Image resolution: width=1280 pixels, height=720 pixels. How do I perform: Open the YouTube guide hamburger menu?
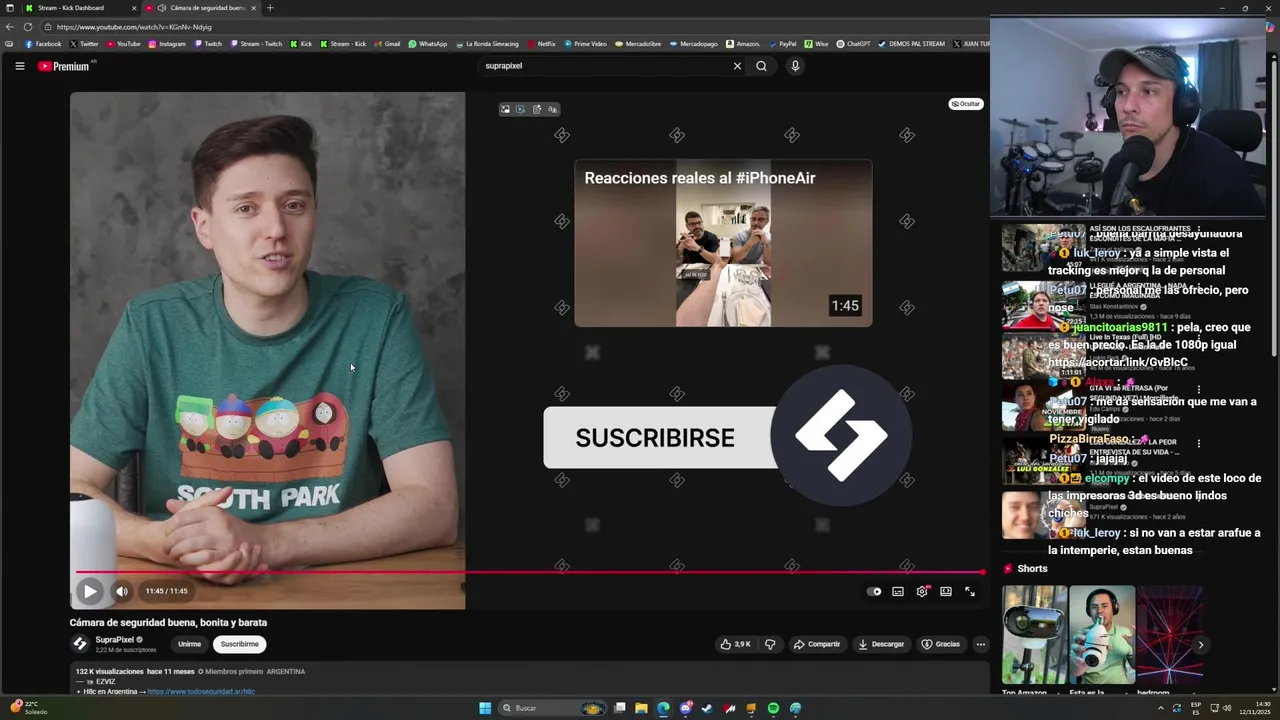pos(19,66)
